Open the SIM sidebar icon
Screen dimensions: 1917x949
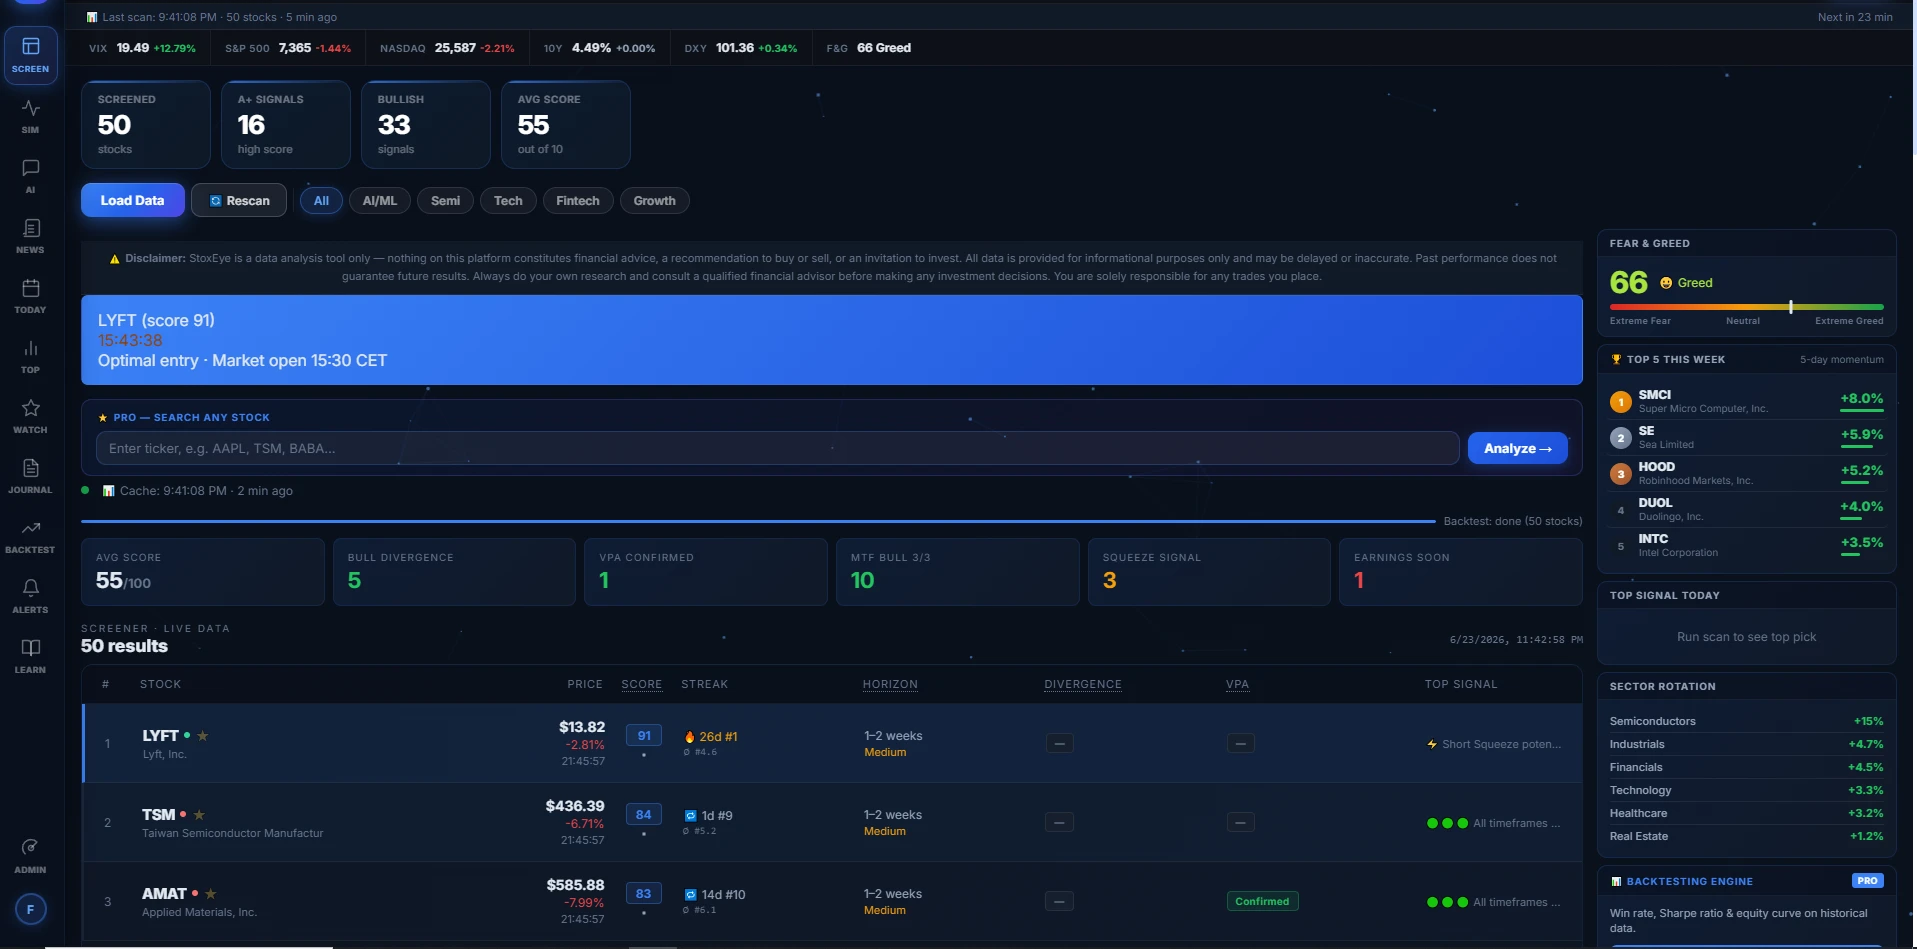[30, 116]
